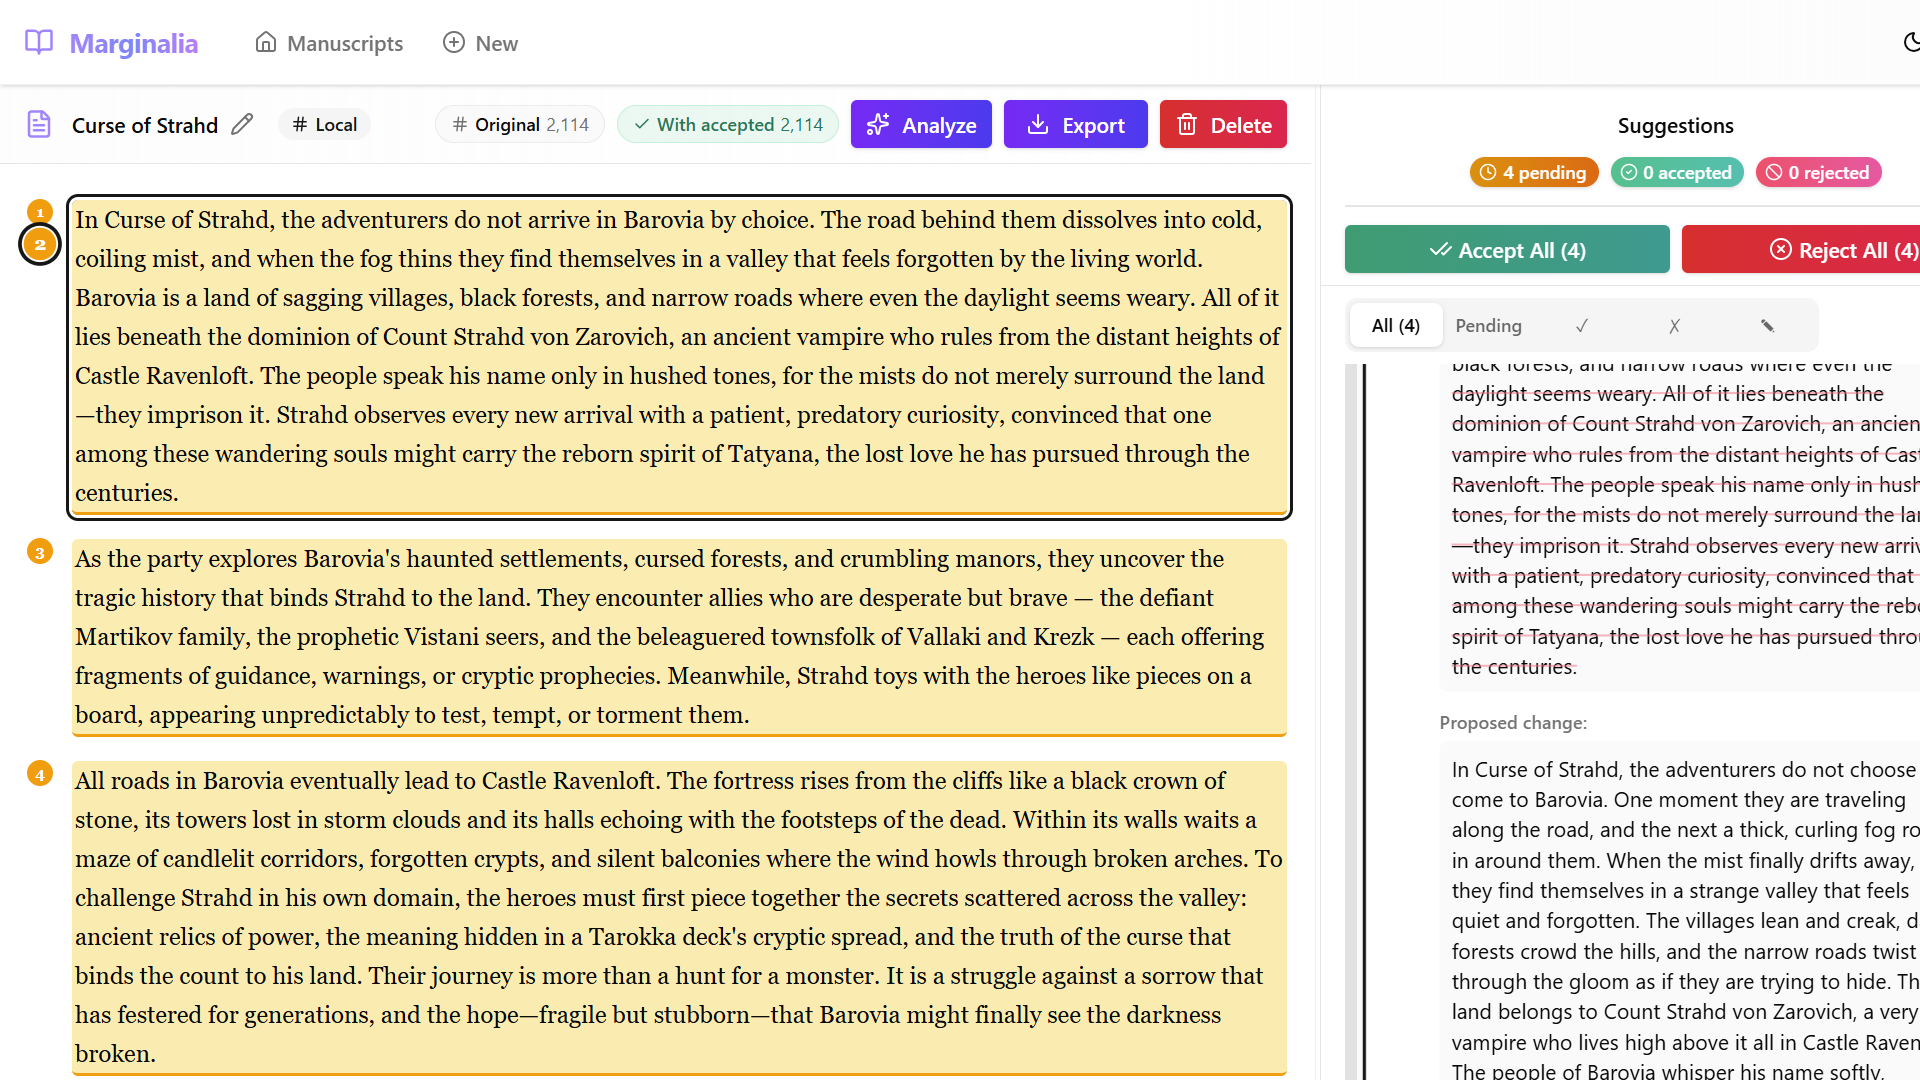Open the rejected X filter tab
Screen dimensions: 1920x1080
[1674, 325]
